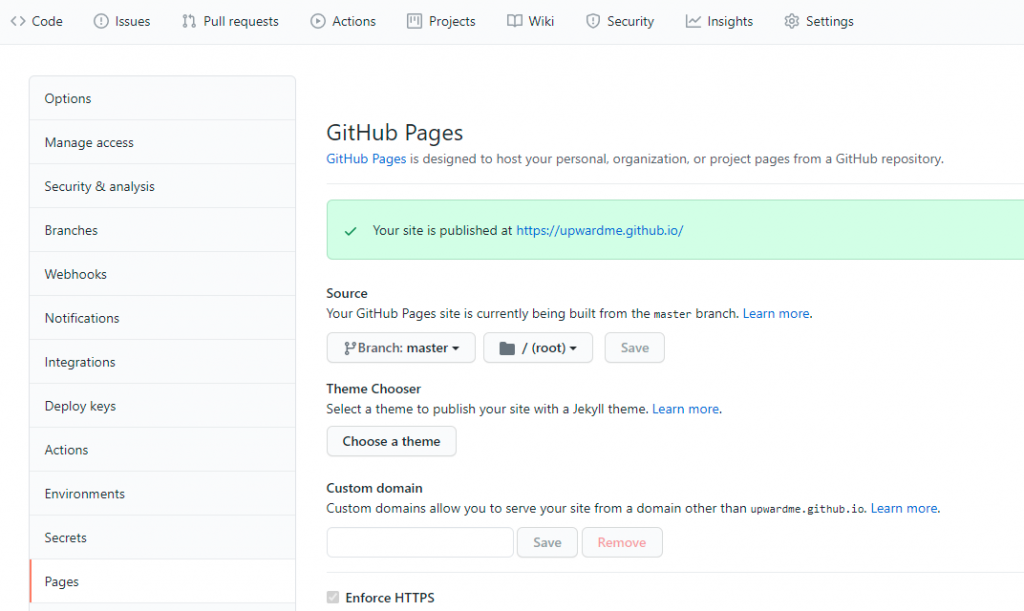Open the top Security tab
Image resolution: width=1024 pixels, height=611 pixels.
(x=620, y=22)
